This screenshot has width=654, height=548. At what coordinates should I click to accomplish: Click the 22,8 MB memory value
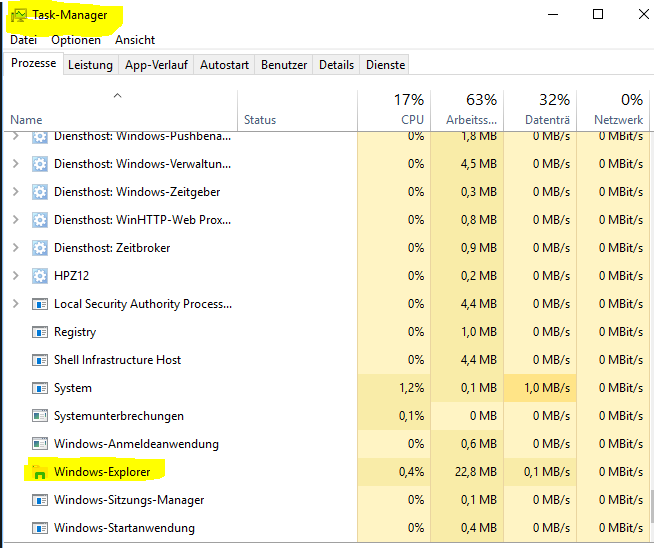pyautogui.click(x=476, y=472)
